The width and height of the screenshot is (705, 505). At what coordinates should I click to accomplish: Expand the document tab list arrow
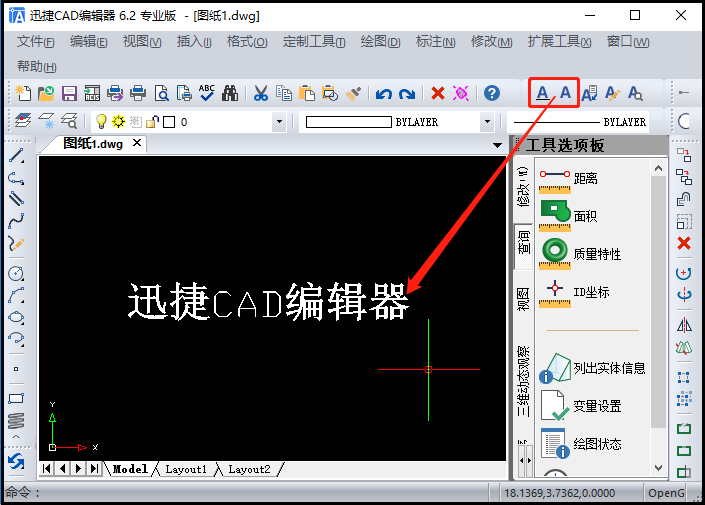(497, 145)
